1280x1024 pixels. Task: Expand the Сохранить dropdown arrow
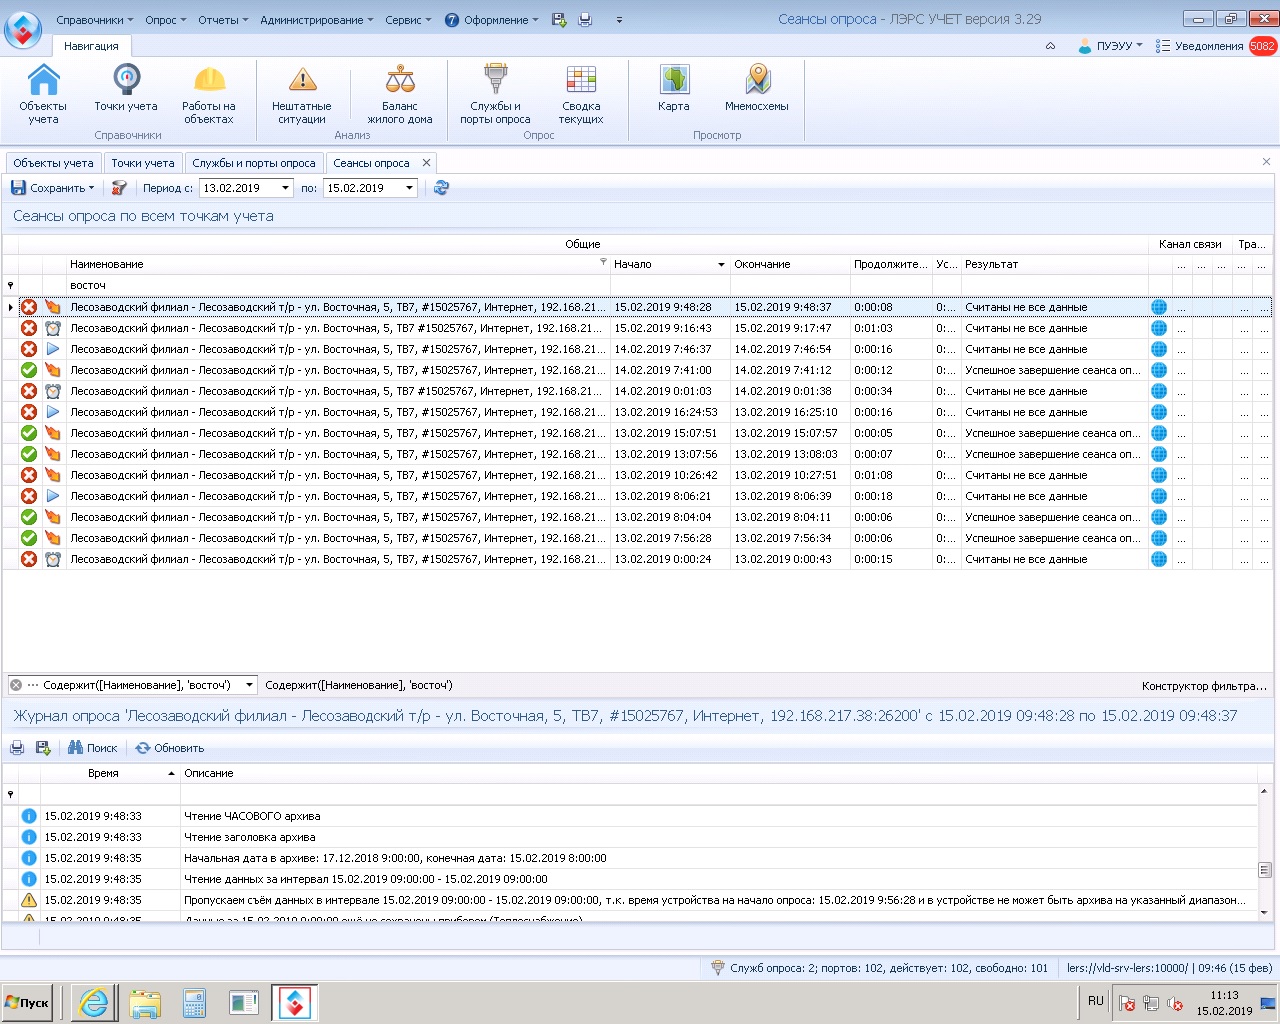point(91,188)
